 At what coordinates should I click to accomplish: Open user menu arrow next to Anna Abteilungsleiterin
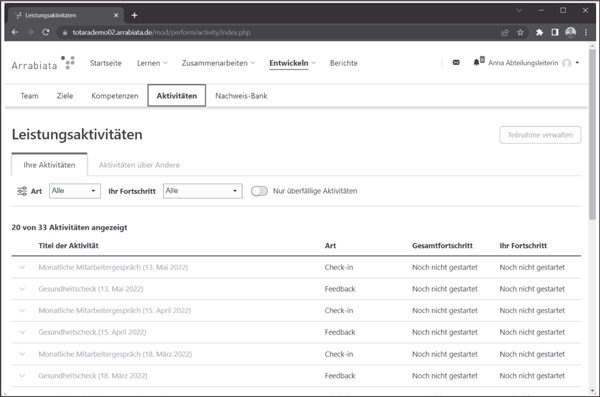[x=577, y=63]
